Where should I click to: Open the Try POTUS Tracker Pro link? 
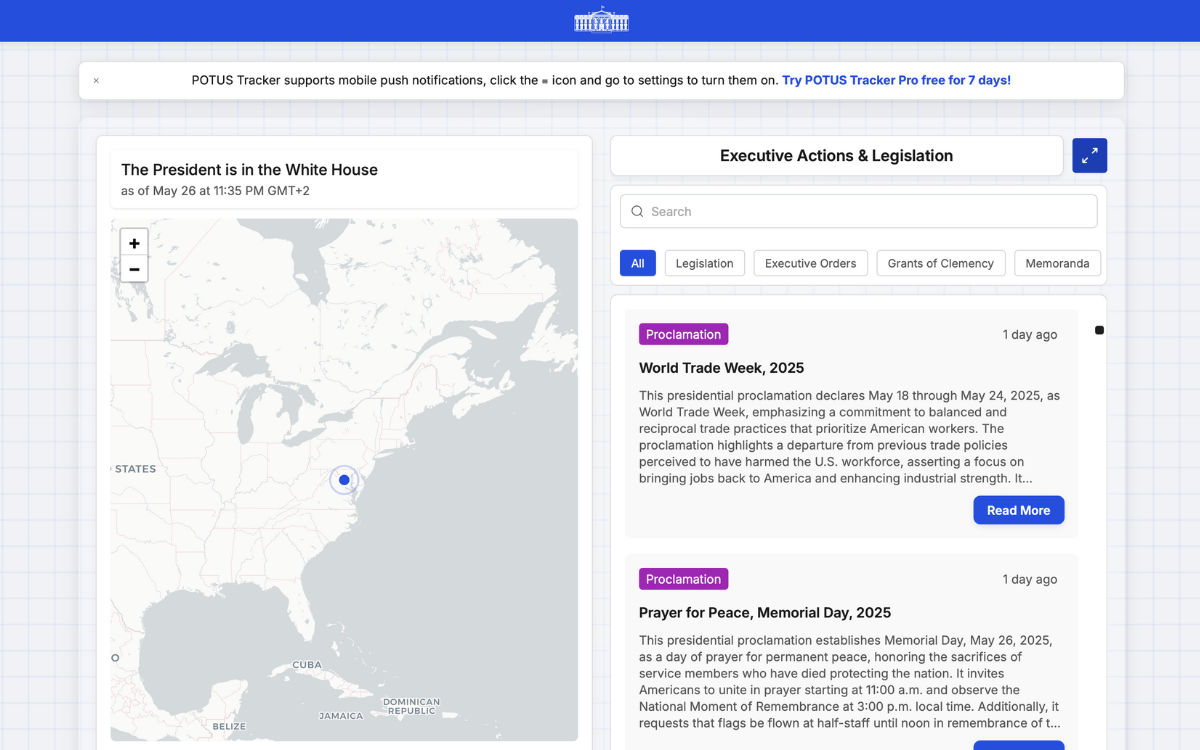click(x=896, y=80)
